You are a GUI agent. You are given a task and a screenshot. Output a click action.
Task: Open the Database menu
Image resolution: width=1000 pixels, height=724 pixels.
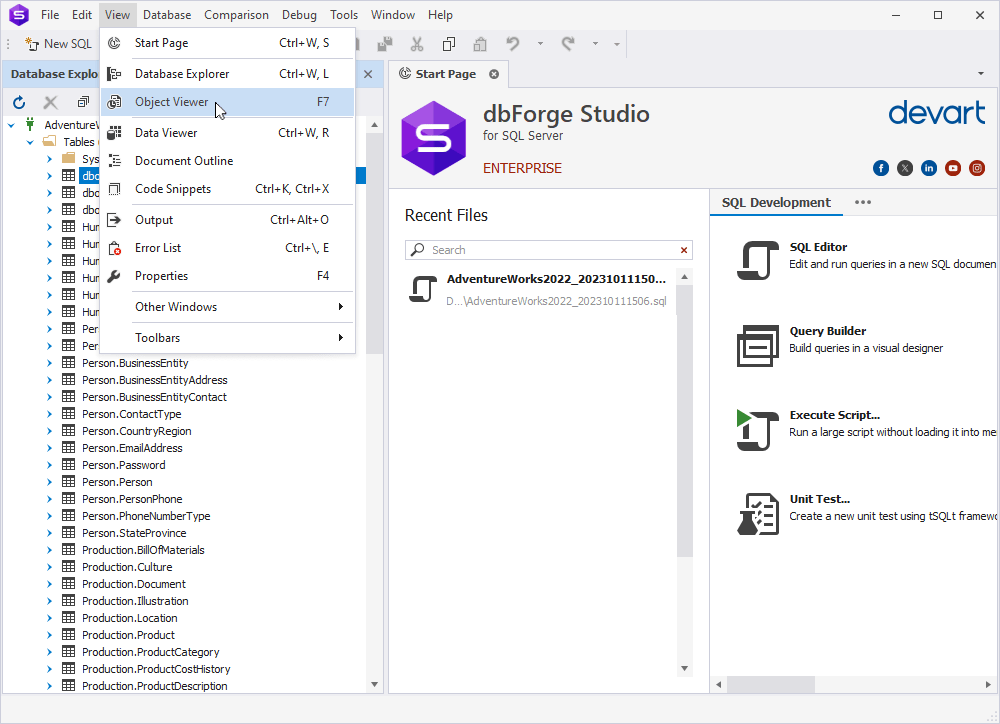pos(166,14)
